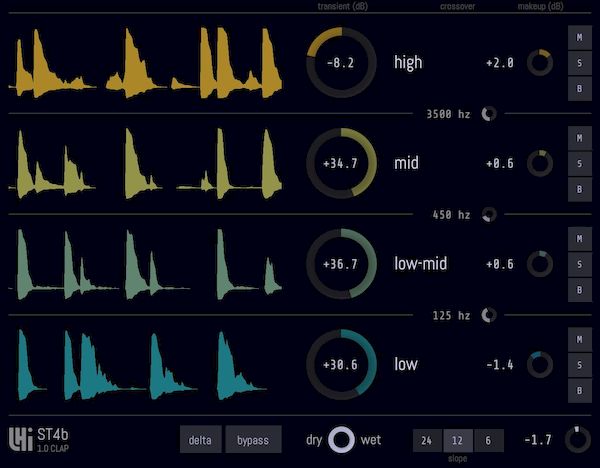Click the 'crossover' column header
This screenshot has height=468, width=600.
457,6
